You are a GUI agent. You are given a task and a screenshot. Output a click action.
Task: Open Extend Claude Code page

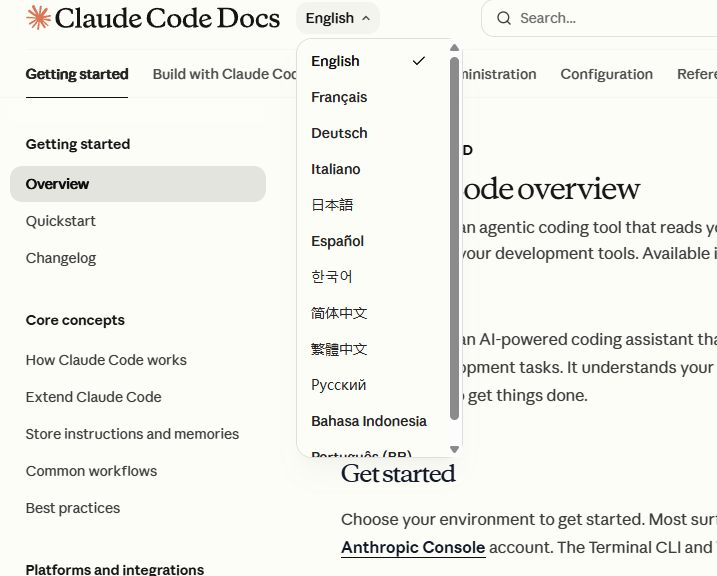coord(93,397)
